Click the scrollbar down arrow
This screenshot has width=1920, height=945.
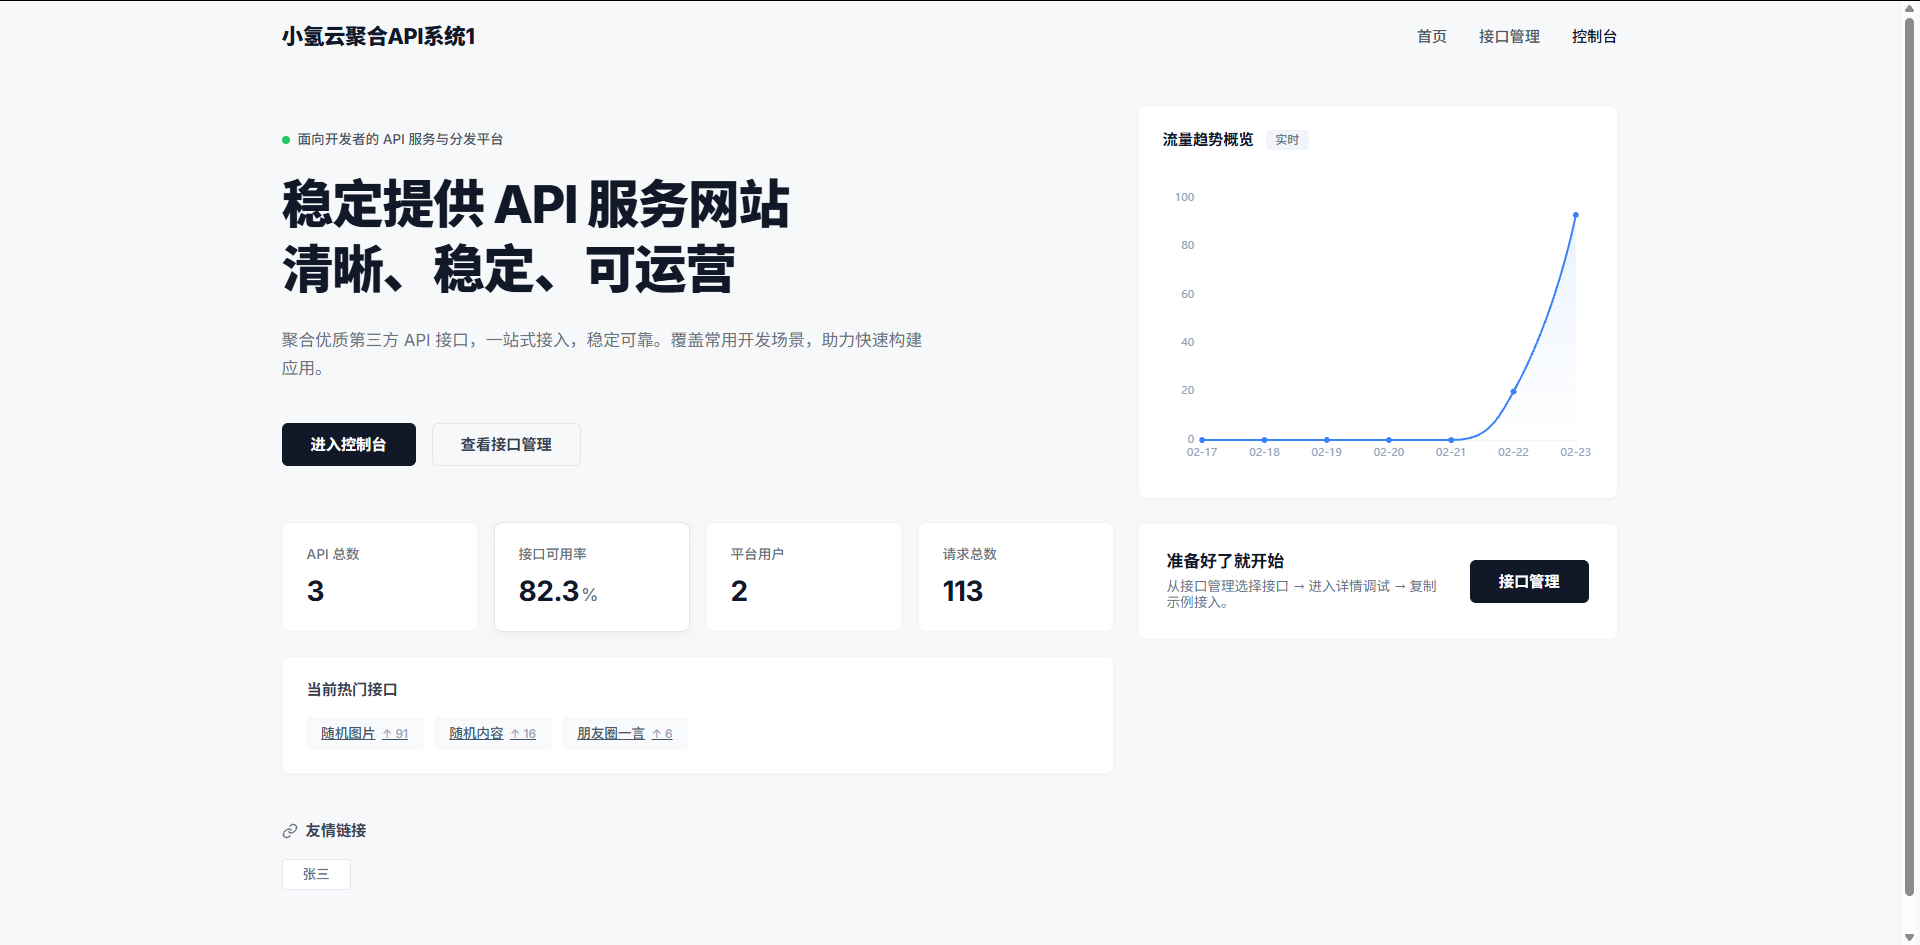point(1911,937)
